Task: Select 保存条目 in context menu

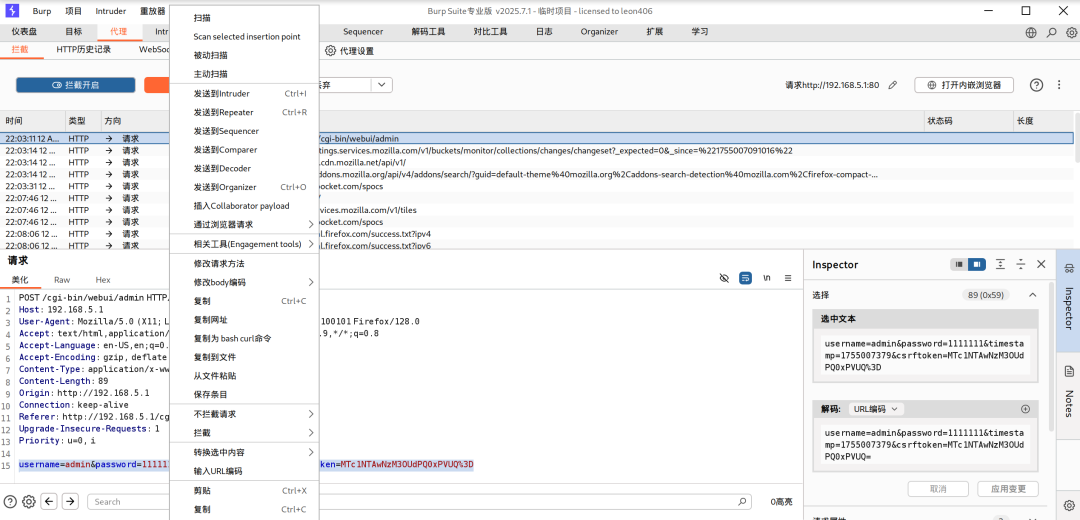Action: (x=245, y=395)
